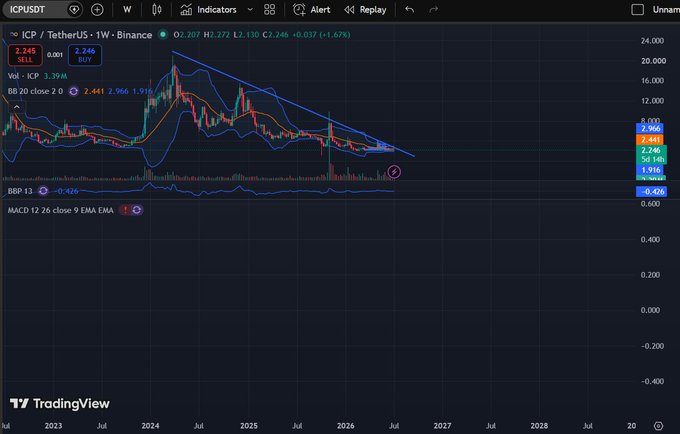Select the MACD 12 26 close 9 legend

click(60, 210)
